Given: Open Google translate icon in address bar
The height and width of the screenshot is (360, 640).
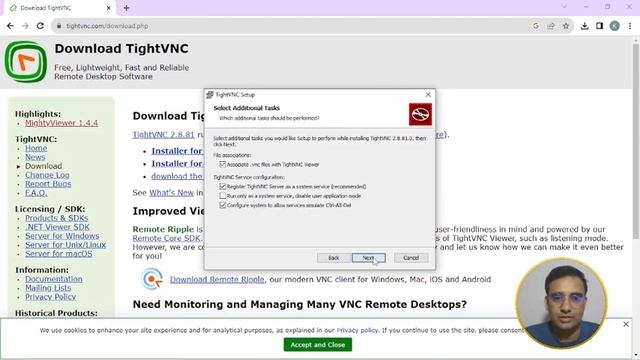Looking at the screenshot, I should [536, 26].
